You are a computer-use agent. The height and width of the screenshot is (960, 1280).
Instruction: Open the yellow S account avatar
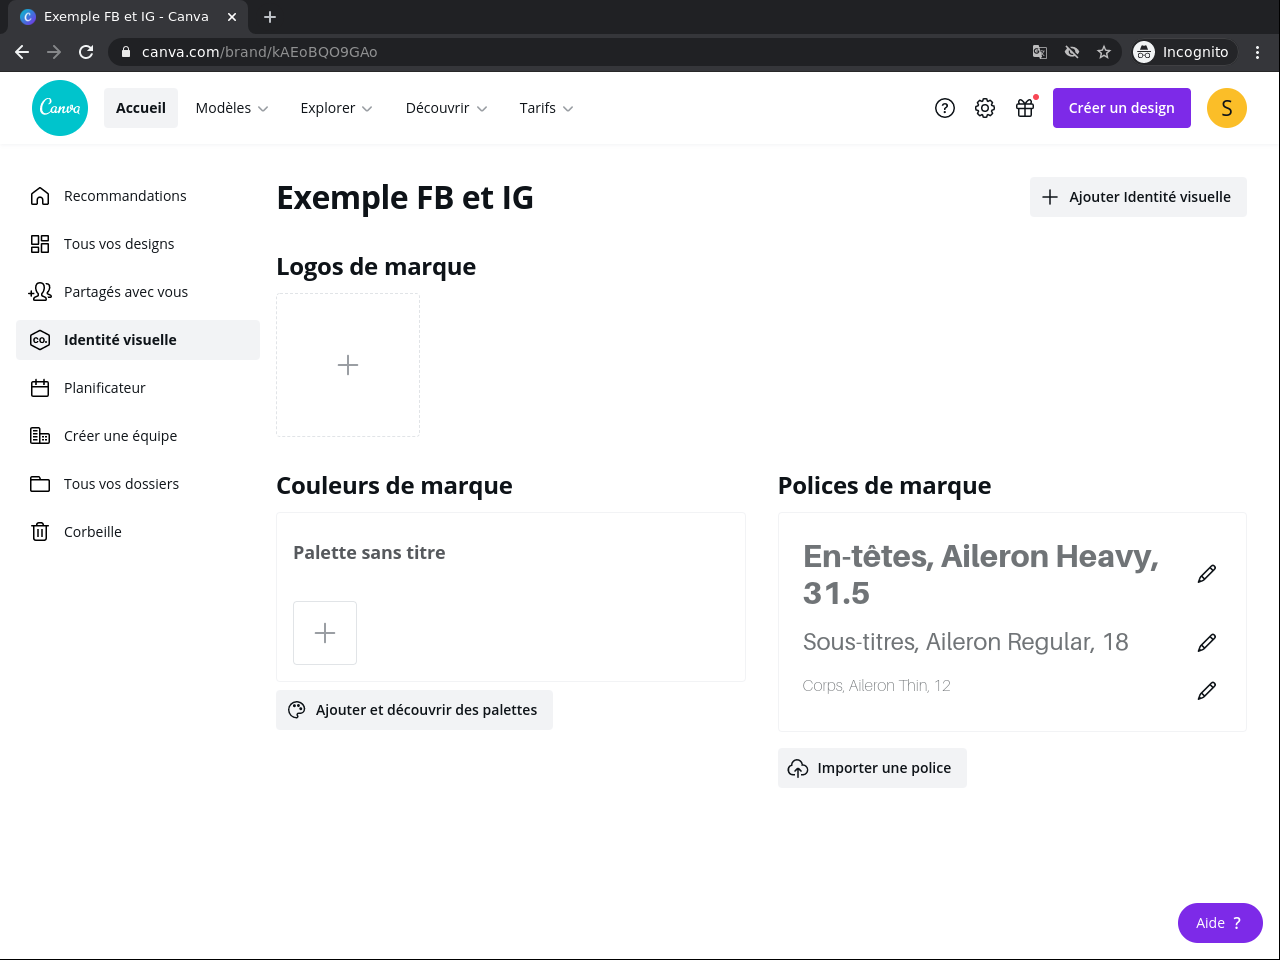(x=1227, y=108)
